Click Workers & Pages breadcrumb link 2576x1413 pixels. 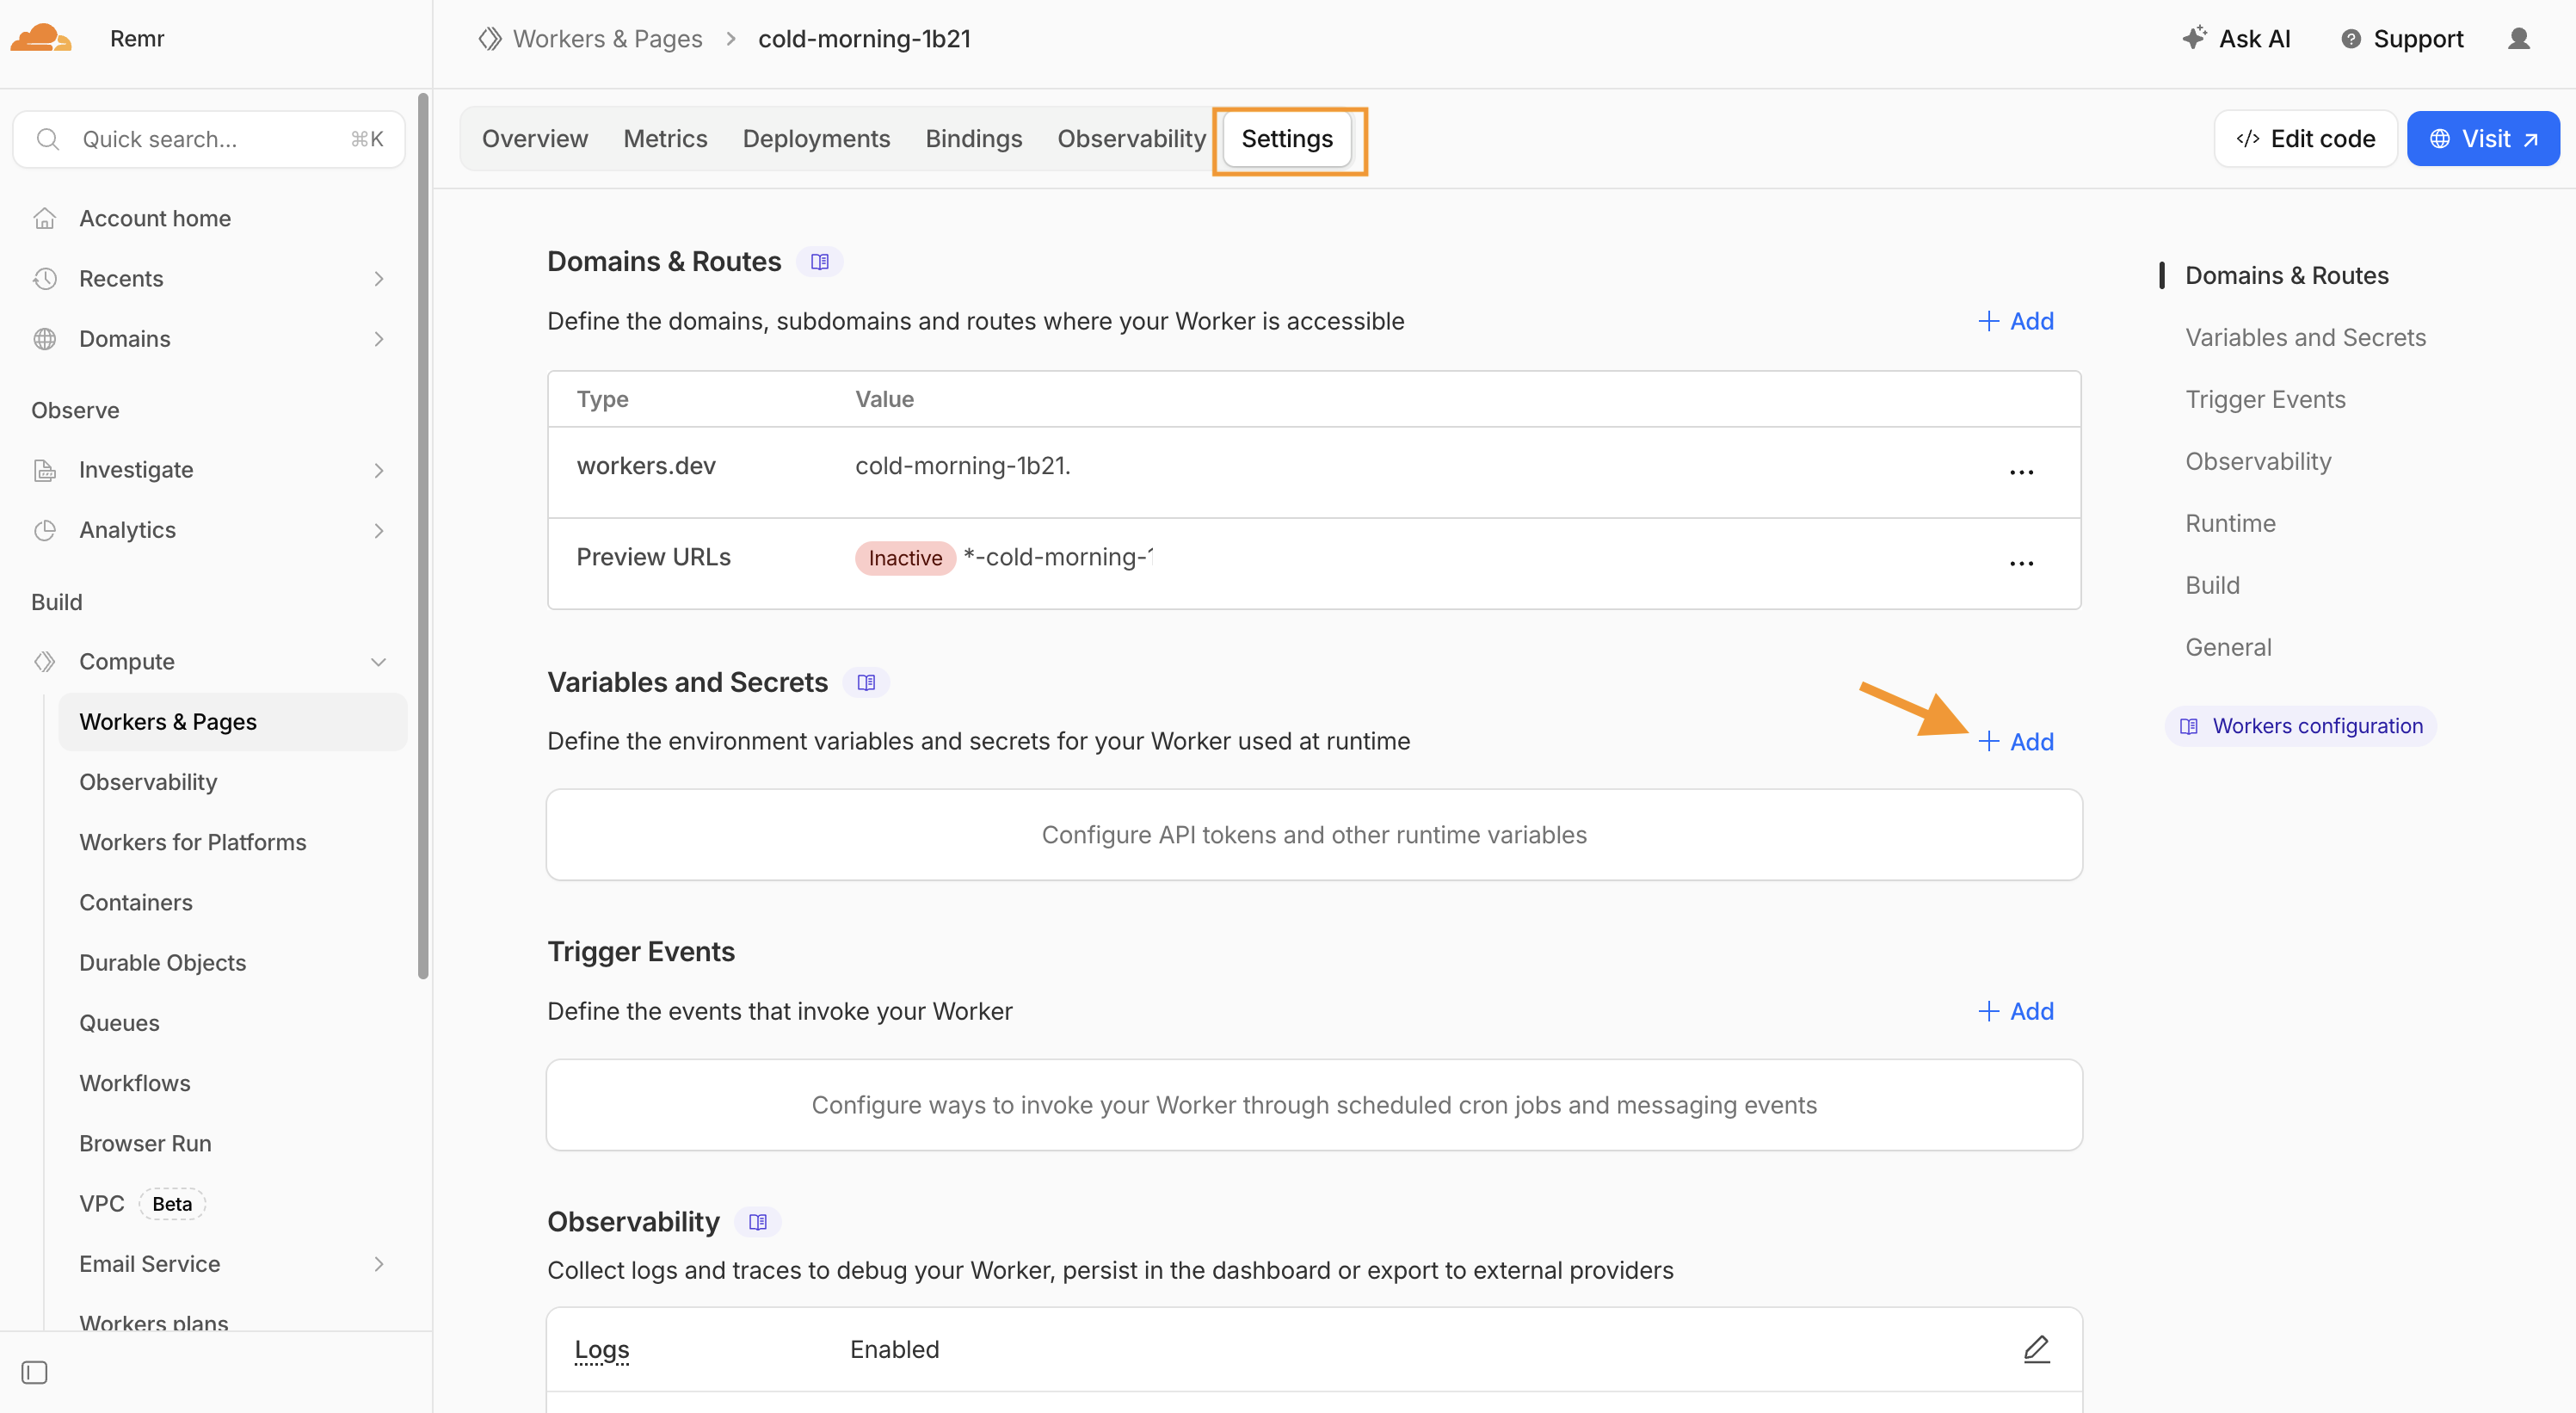coord(607,39)
